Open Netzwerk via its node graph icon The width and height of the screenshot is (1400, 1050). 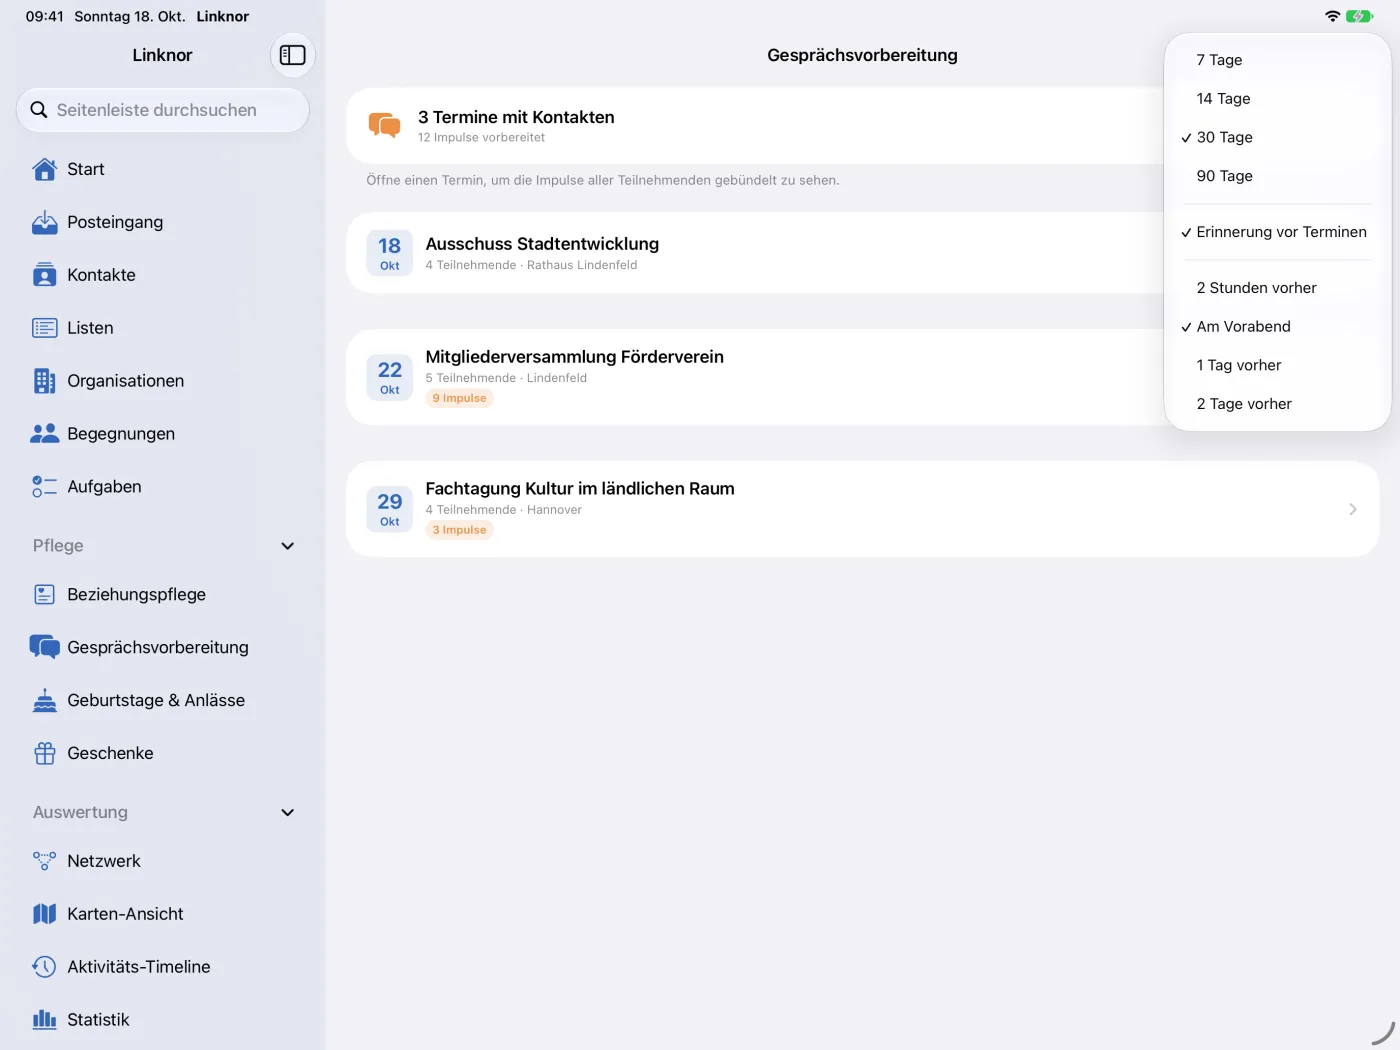pyautogui.click(x=45, y=861)
